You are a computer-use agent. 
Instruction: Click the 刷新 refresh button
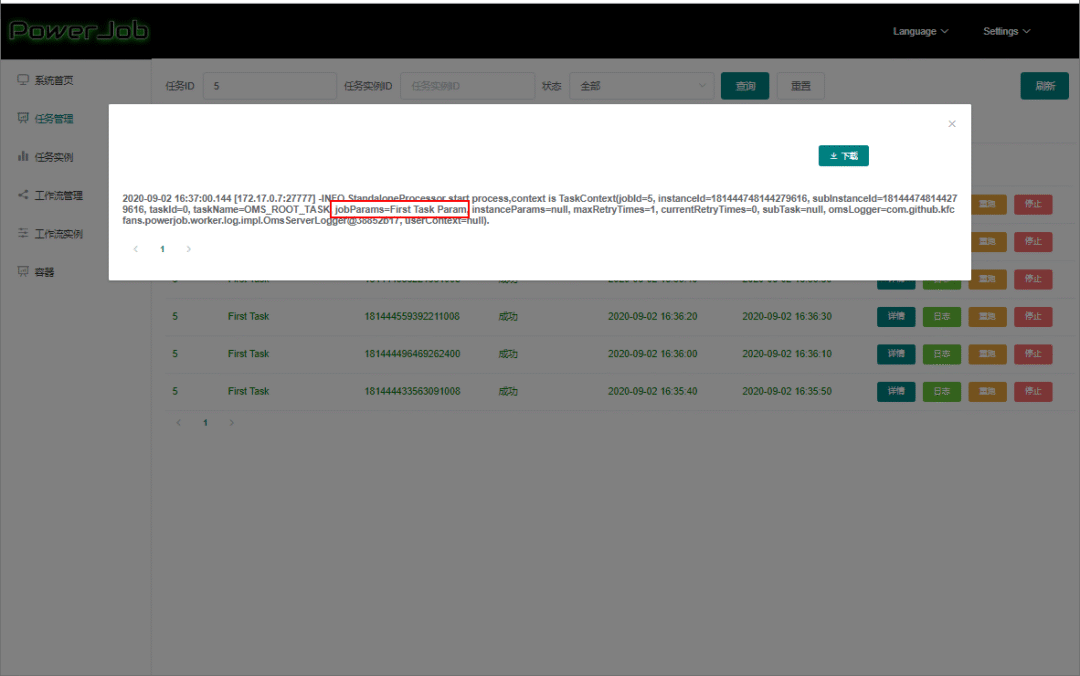tap(1044, 86)
